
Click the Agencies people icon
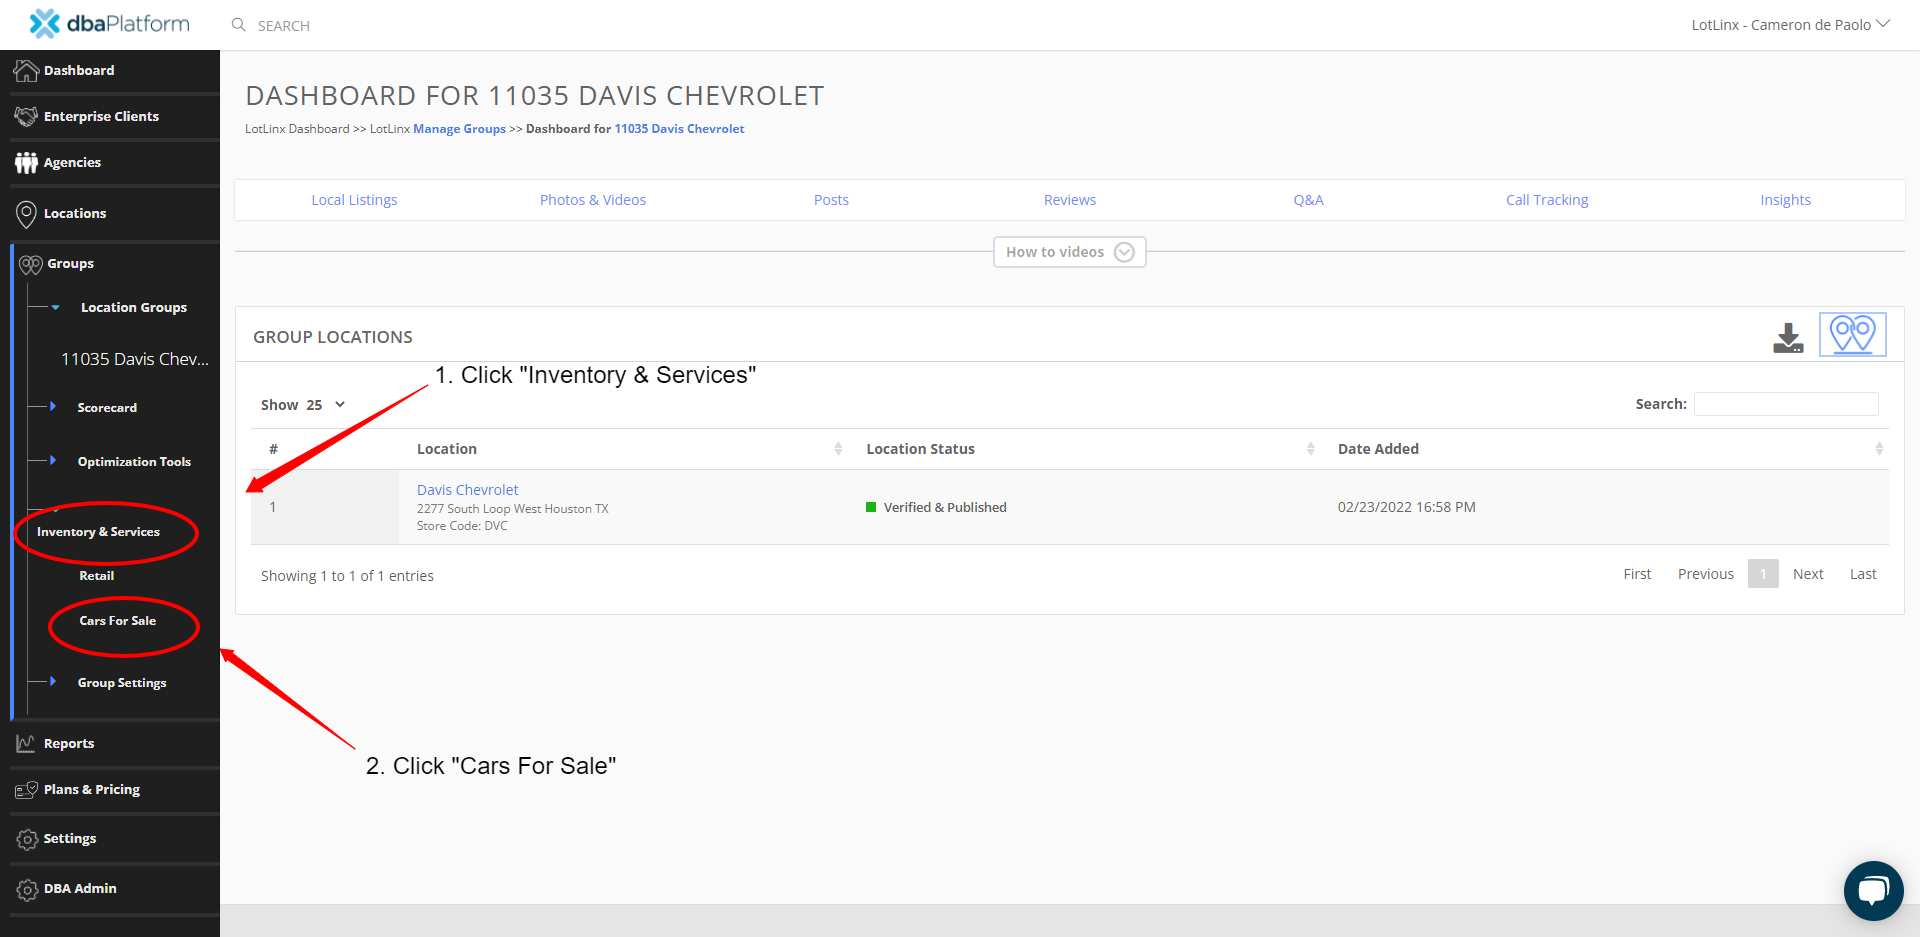coord(26,162)
